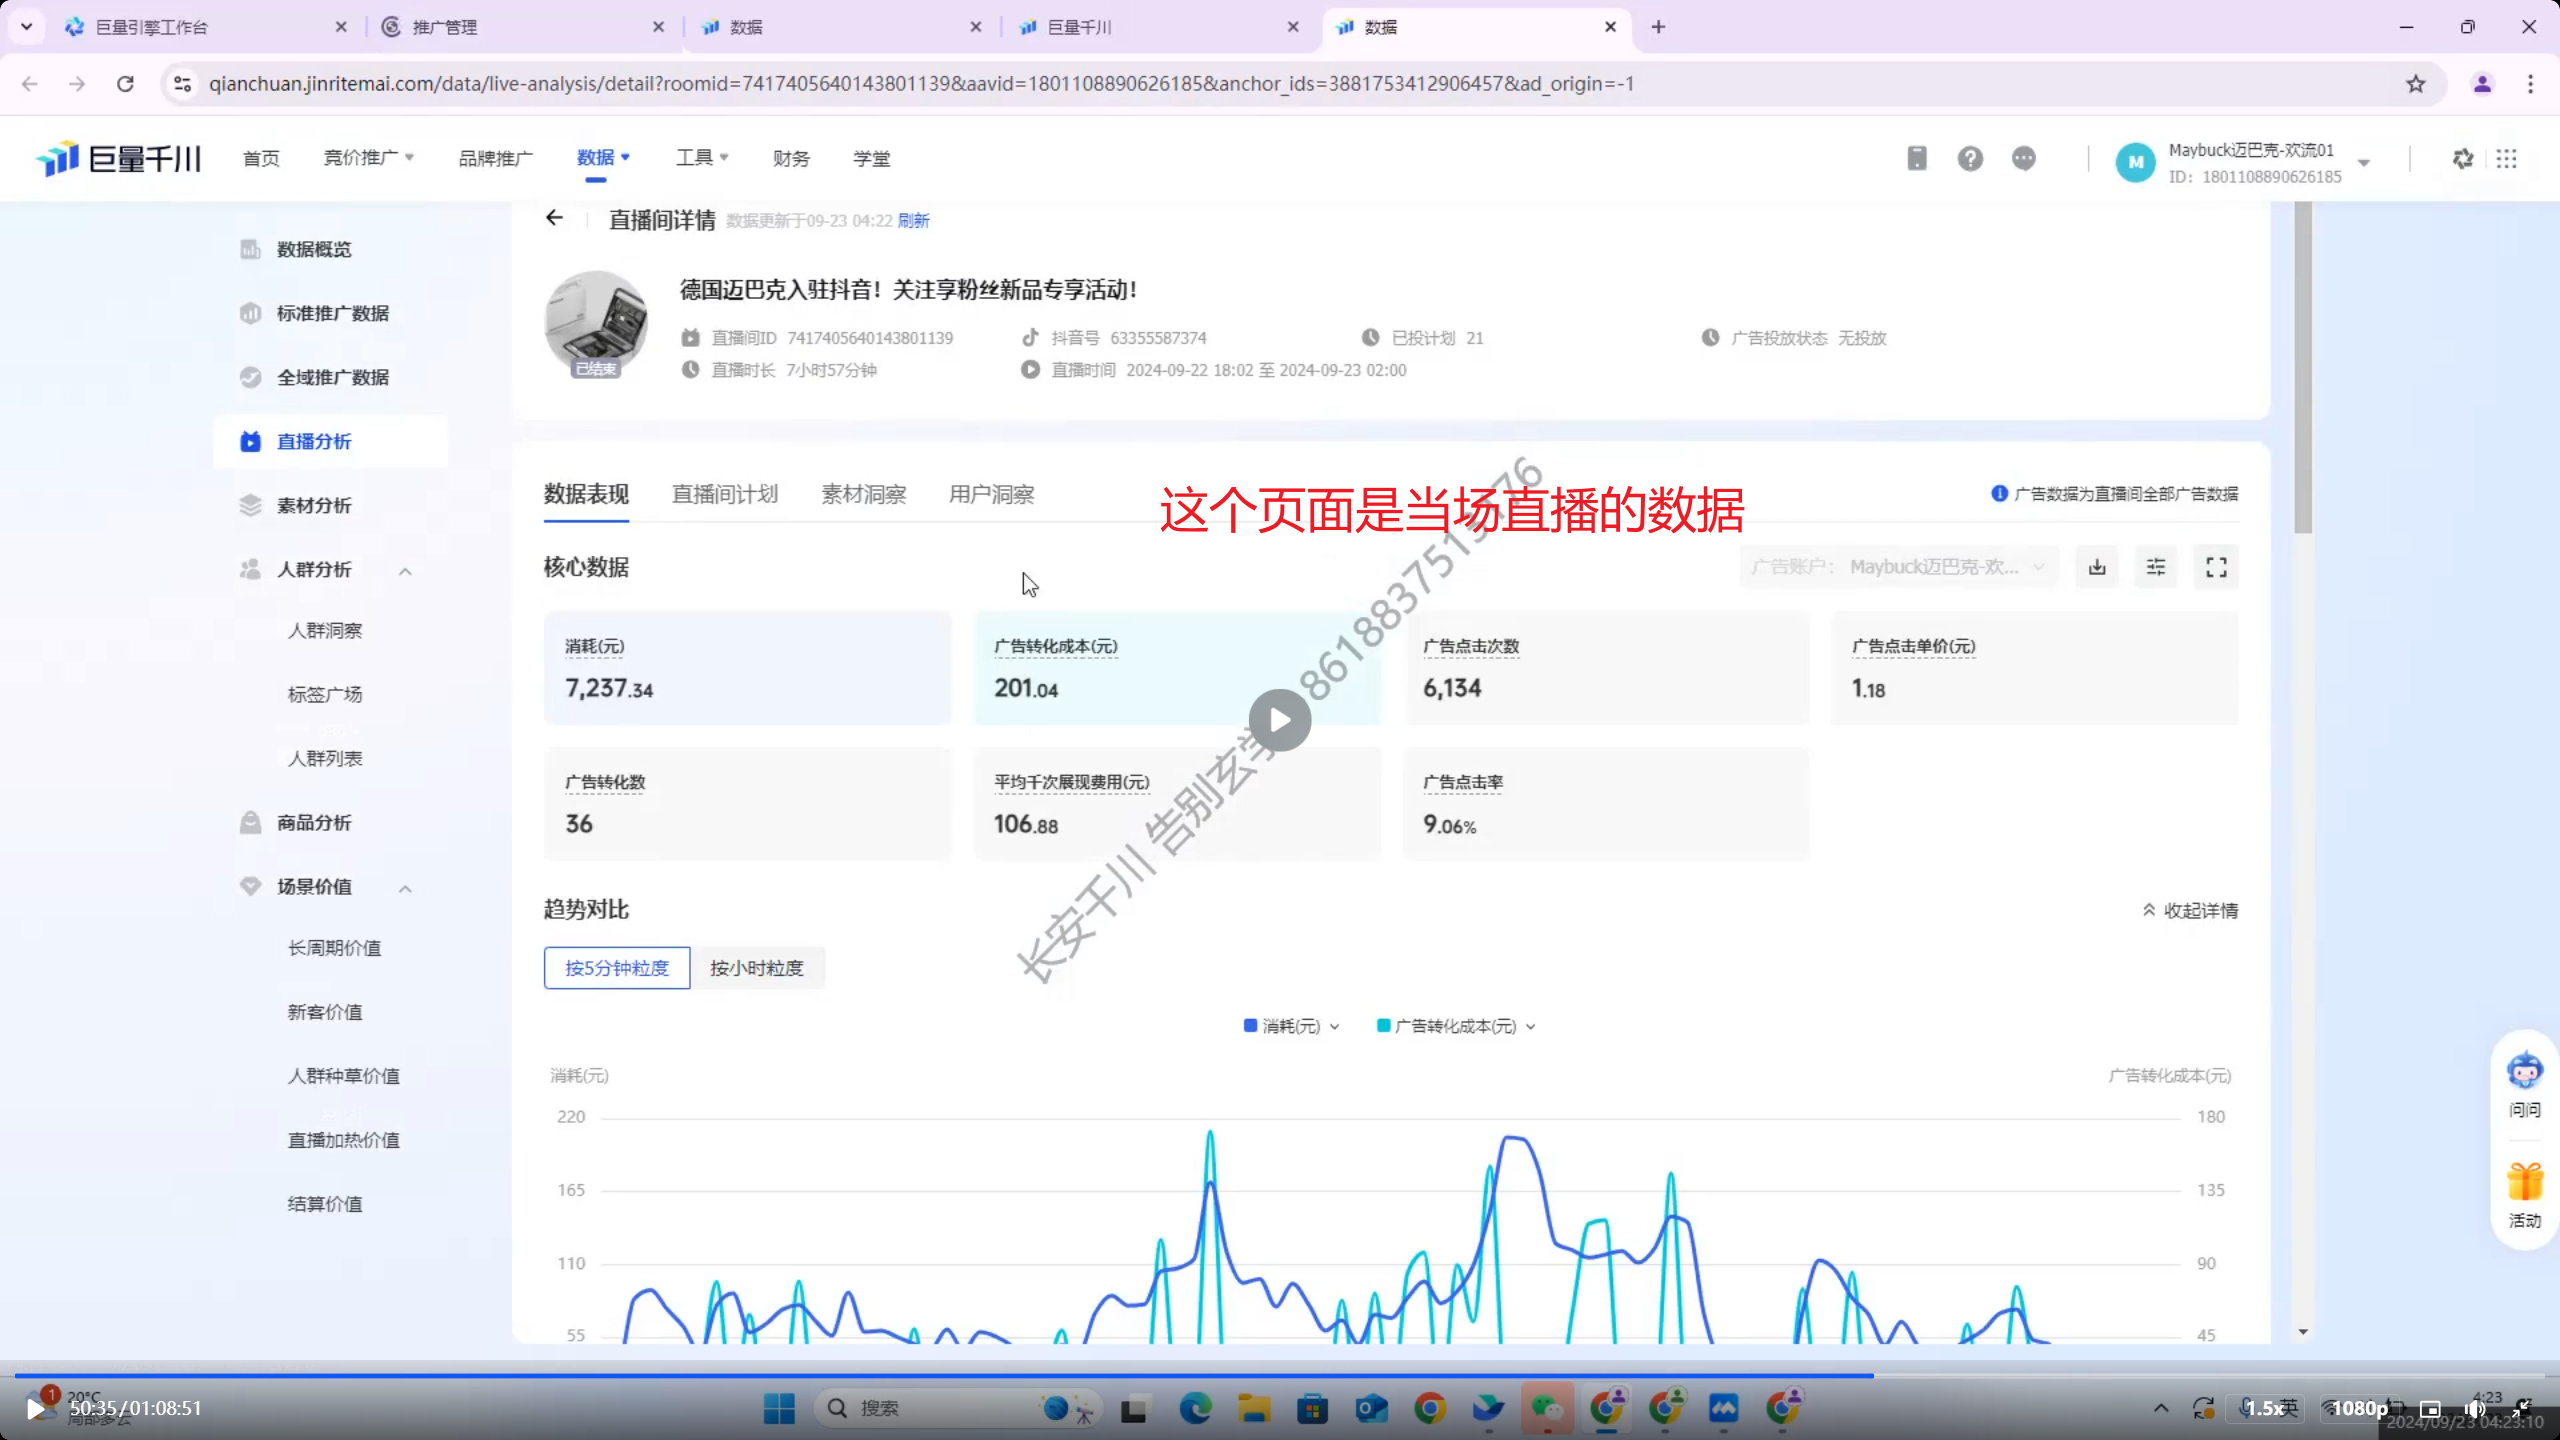Open the apps grid icon in header
2560x1440 pixels.
[x=2506, y=159]
